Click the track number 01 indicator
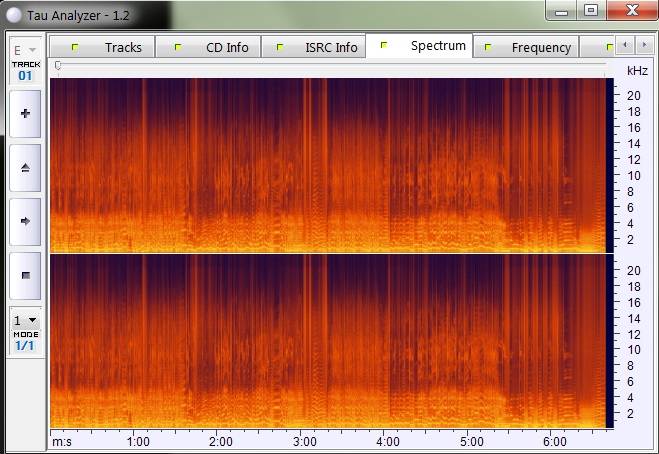Screen dimensions: 659x454 coord(25,75)
